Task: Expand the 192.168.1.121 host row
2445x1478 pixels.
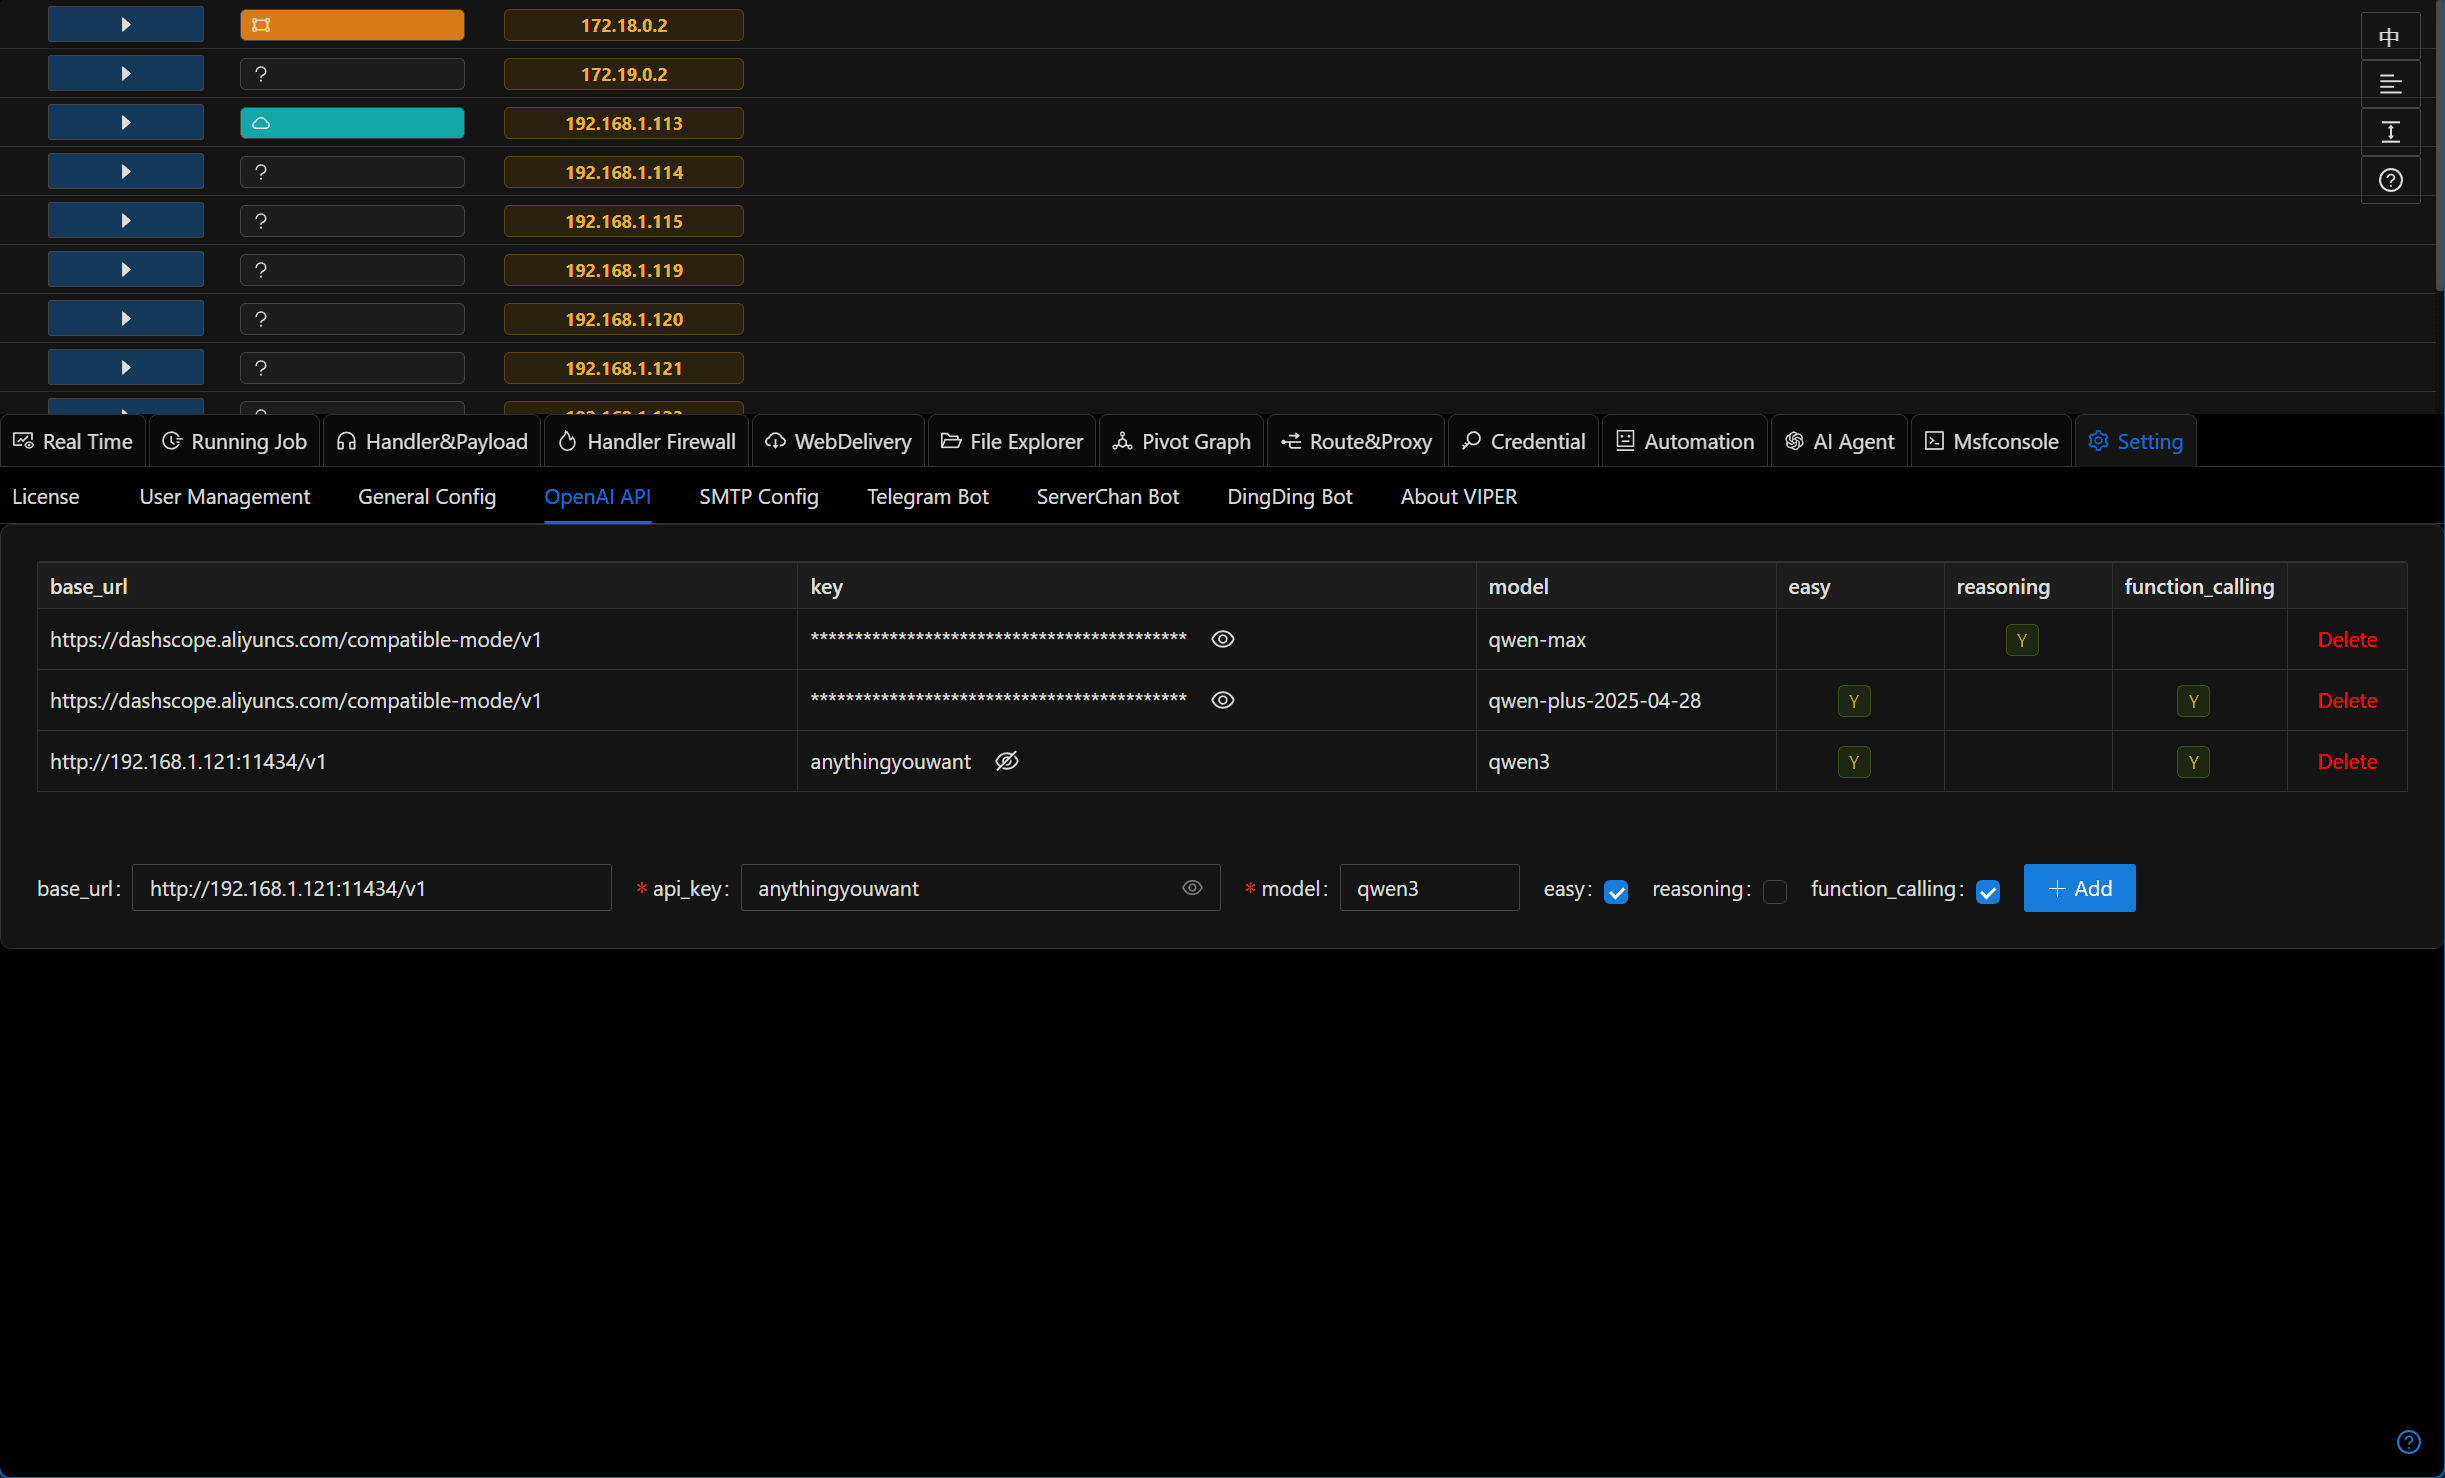Action: 126,368
